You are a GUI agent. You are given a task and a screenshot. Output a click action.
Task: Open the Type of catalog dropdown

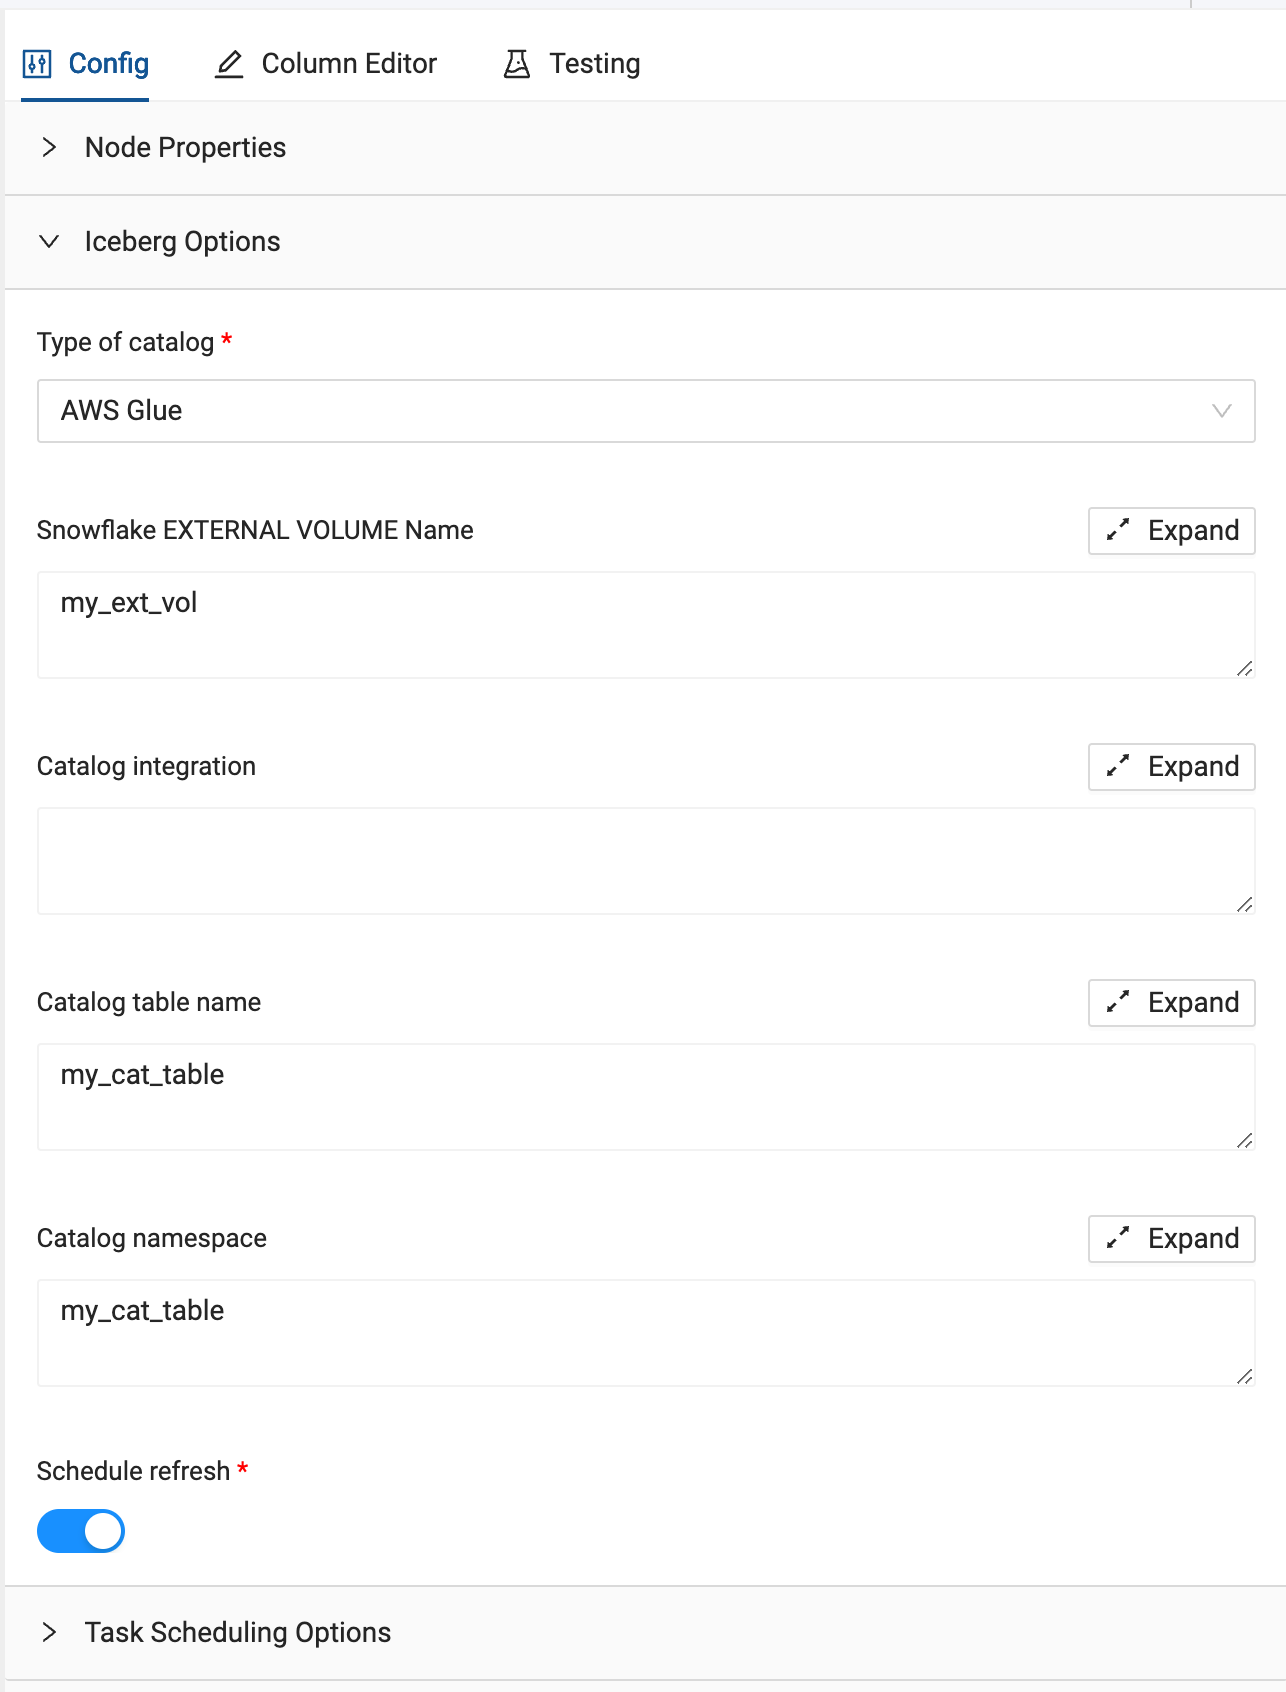[646, 411]
